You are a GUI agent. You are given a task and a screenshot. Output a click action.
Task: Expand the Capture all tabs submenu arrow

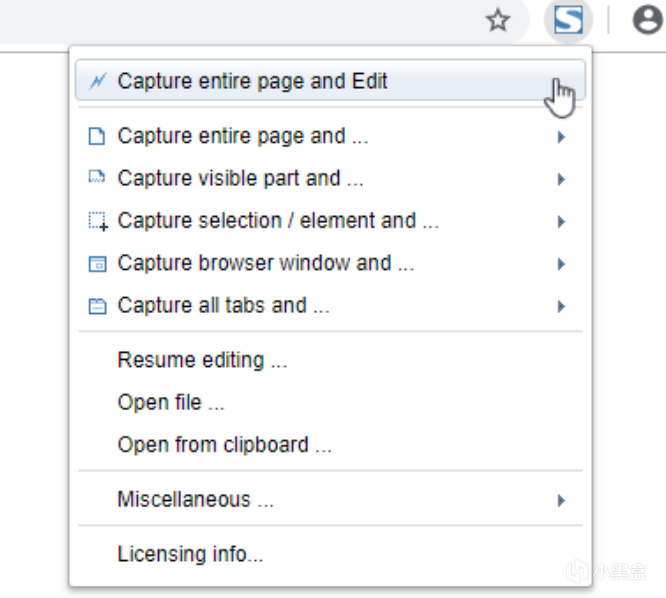562,306
